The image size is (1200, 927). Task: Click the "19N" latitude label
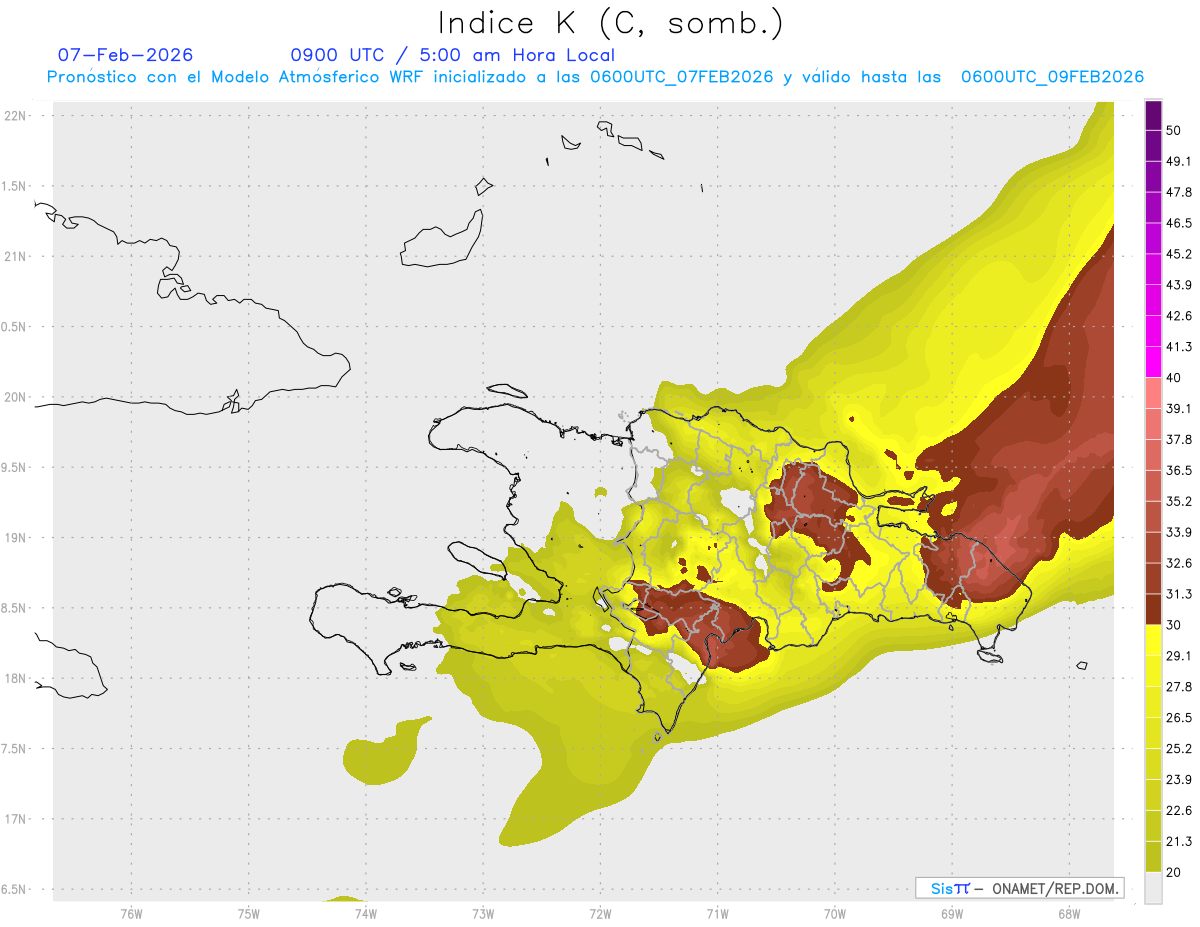point(16,538)
